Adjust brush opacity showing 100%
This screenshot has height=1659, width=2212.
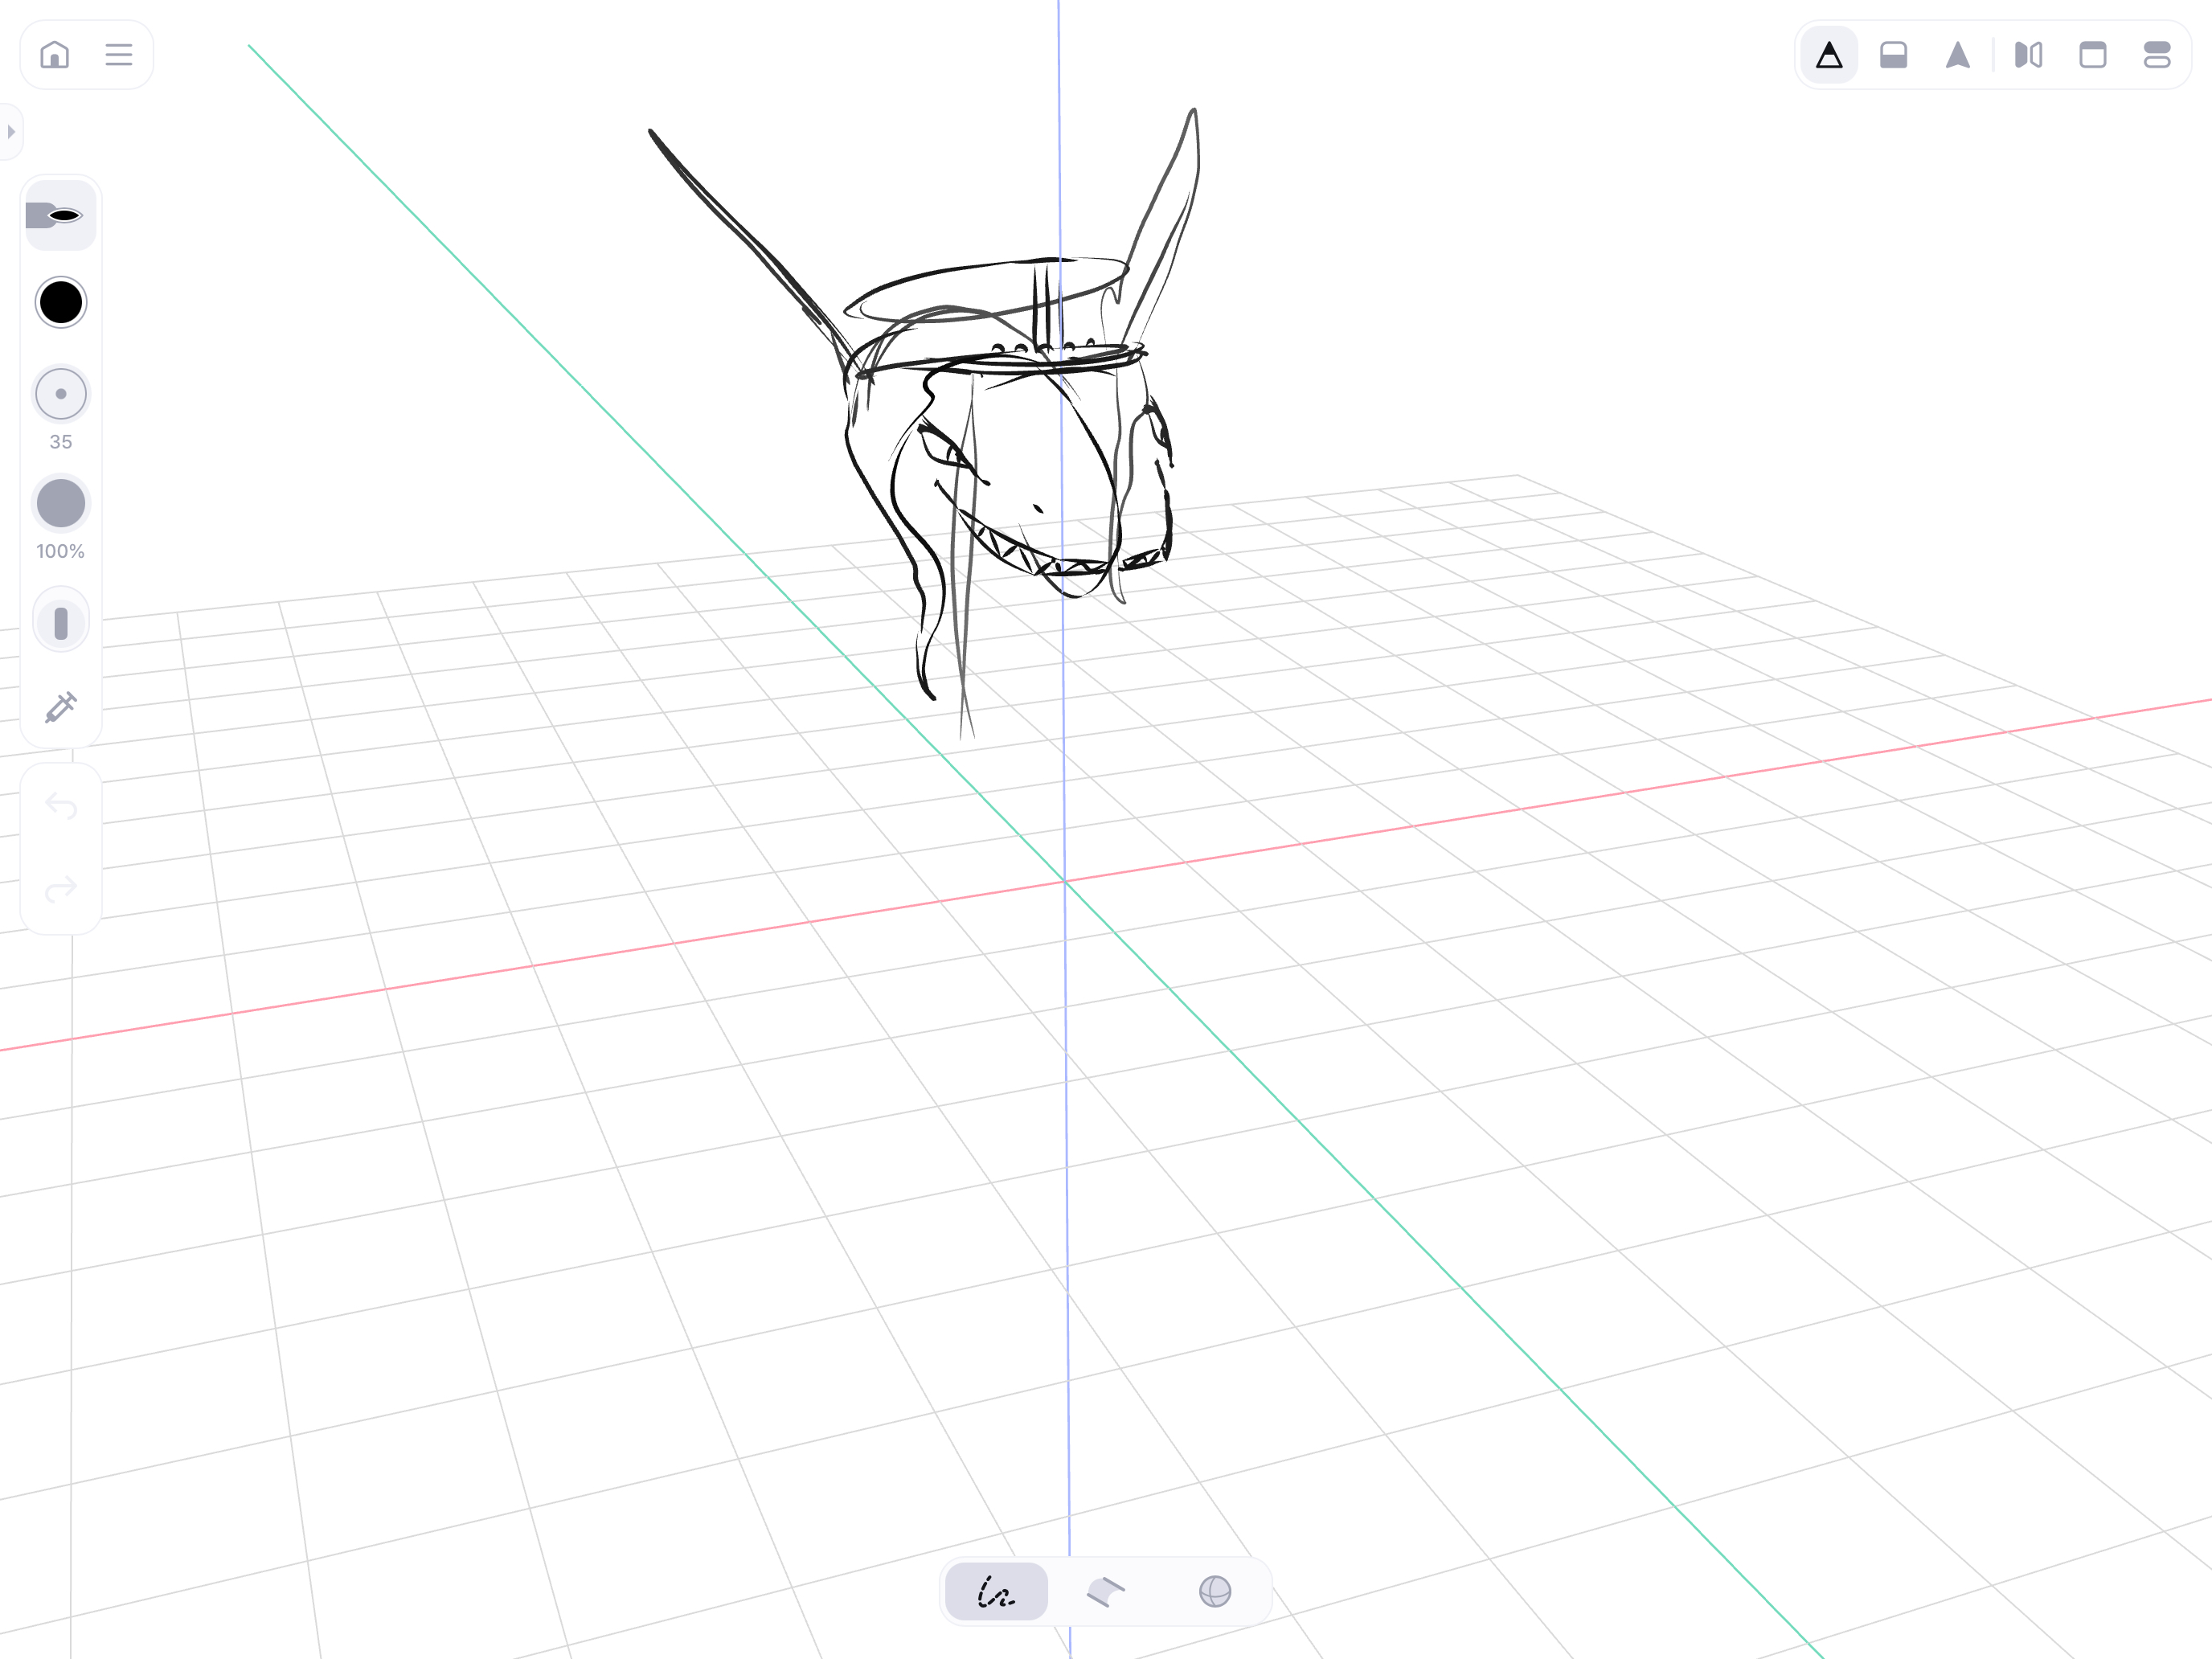61,503
